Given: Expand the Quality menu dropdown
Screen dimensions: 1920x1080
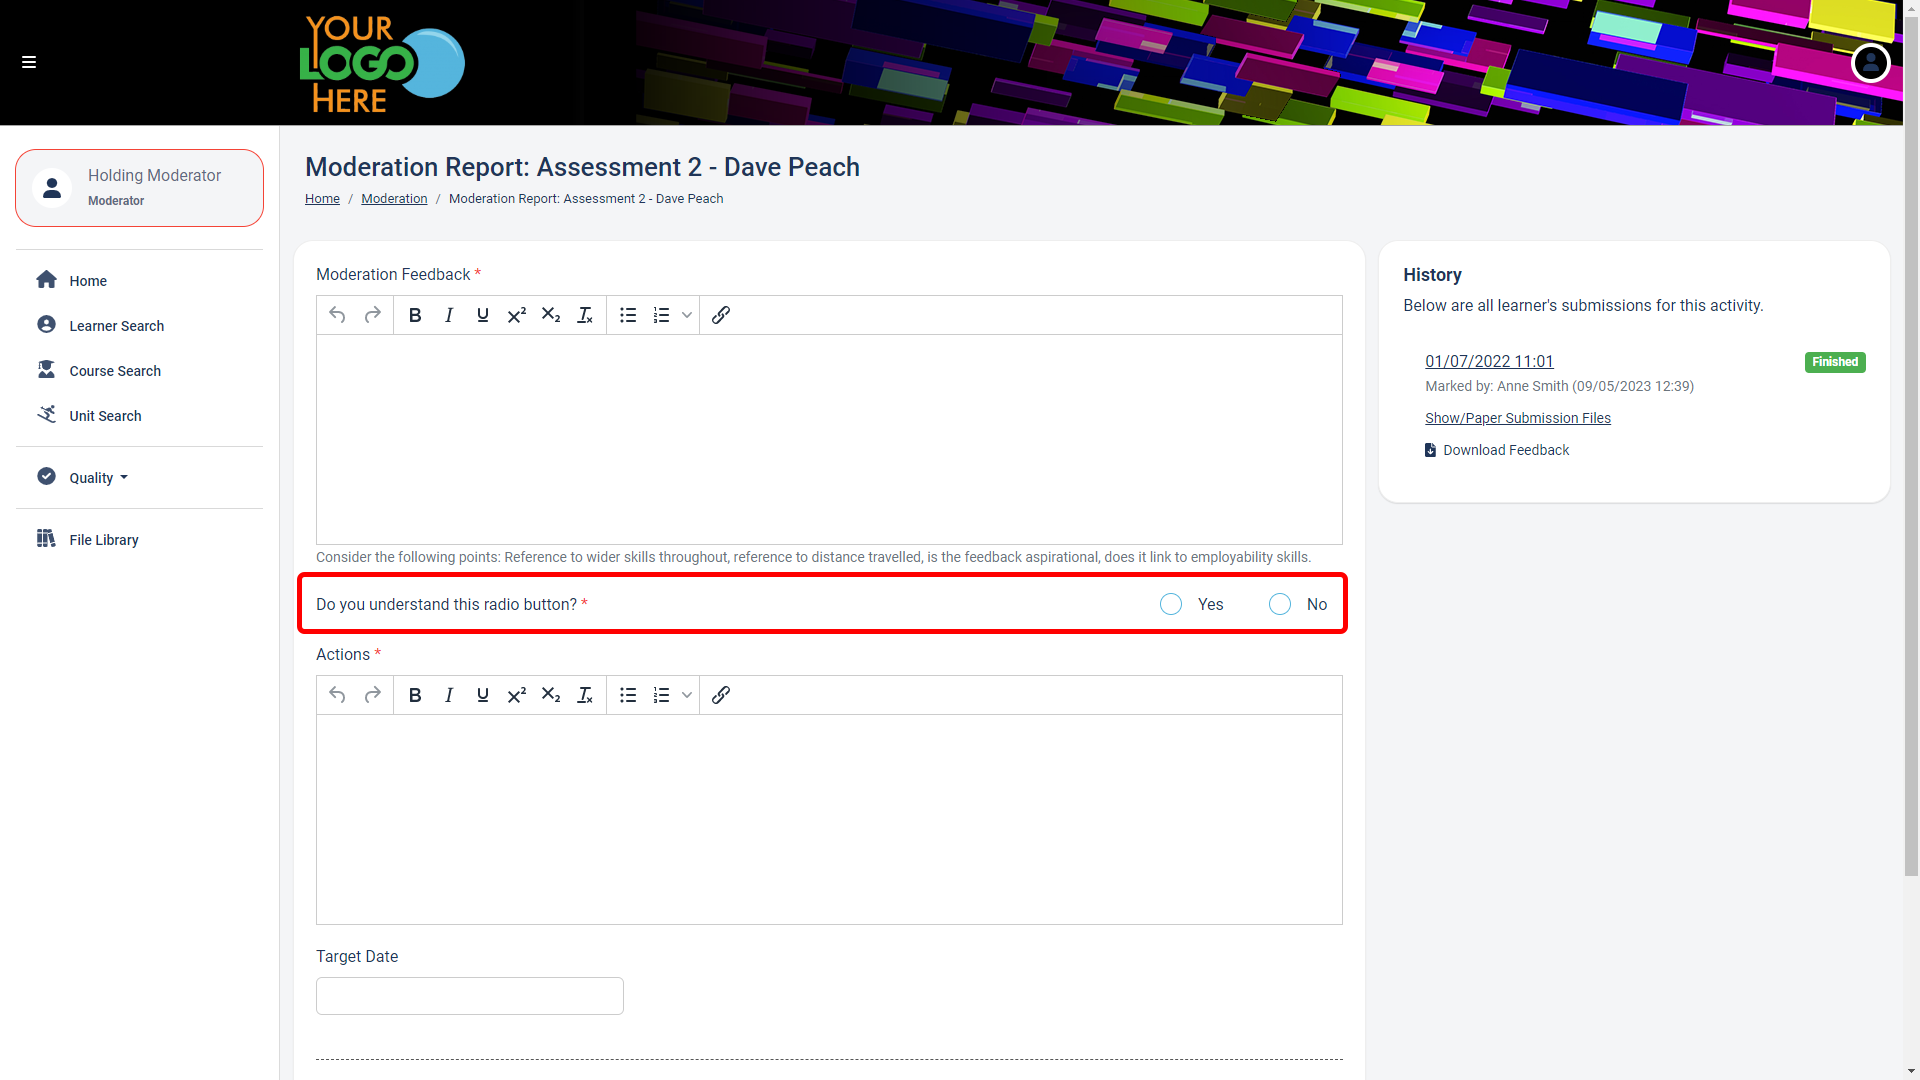Looking at the screenshot, I should pos(98,478).
